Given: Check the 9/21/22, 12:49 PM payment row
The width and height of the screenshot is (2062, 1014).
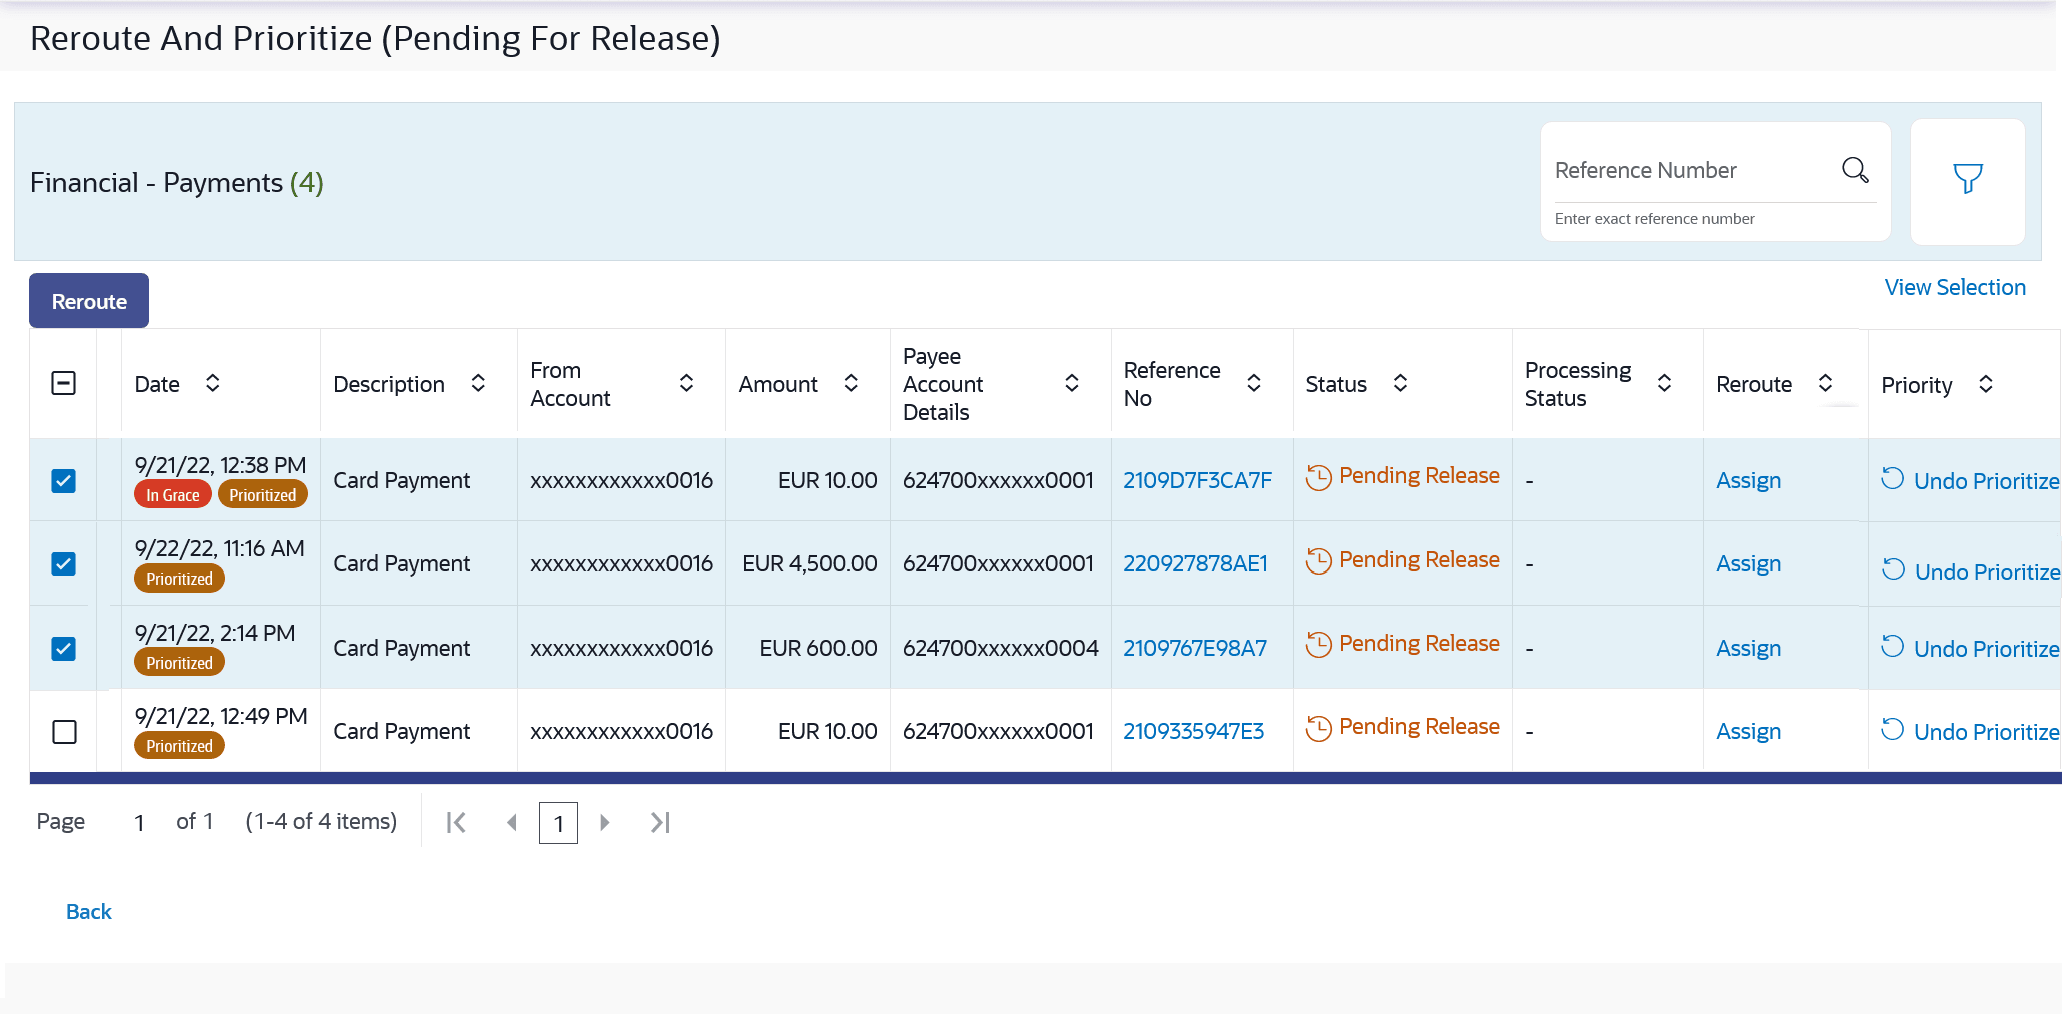Looking at the screenshot, I should pyautogui.click(x=64, y=732).
